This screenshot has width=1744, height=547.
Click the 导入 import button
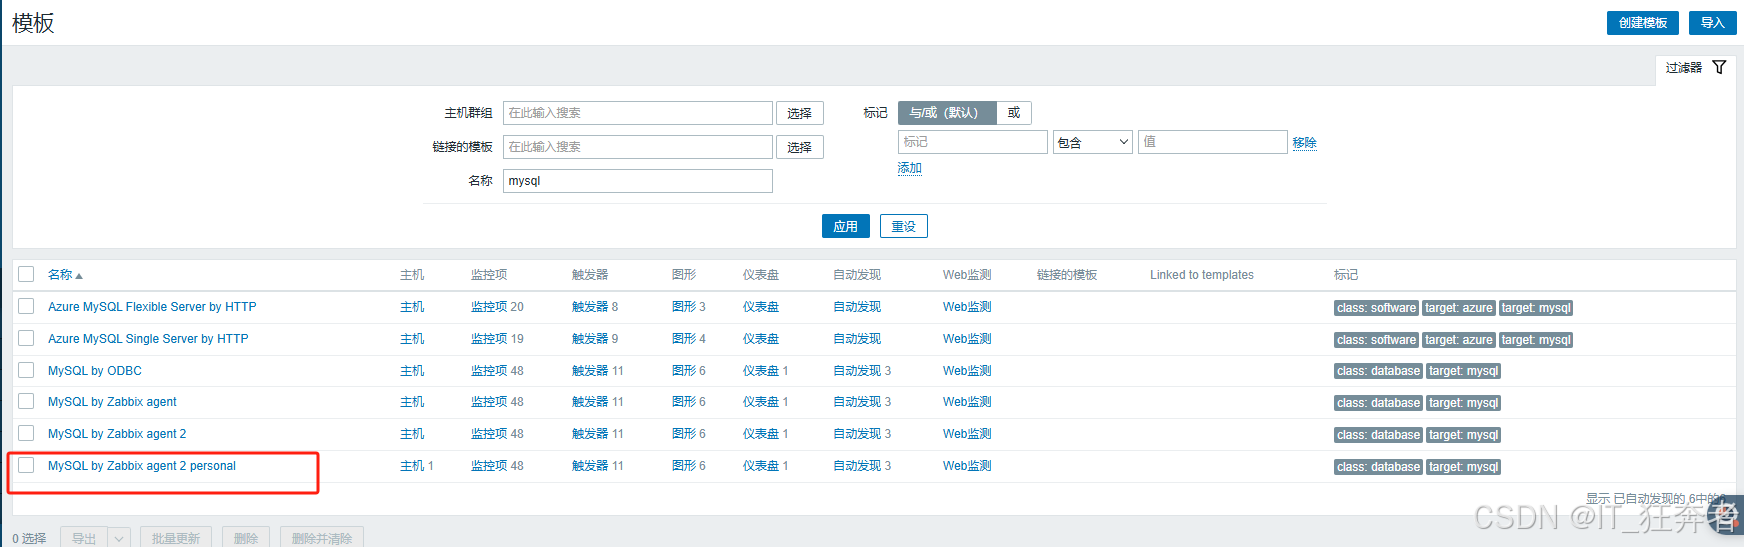pos(1712,23)
